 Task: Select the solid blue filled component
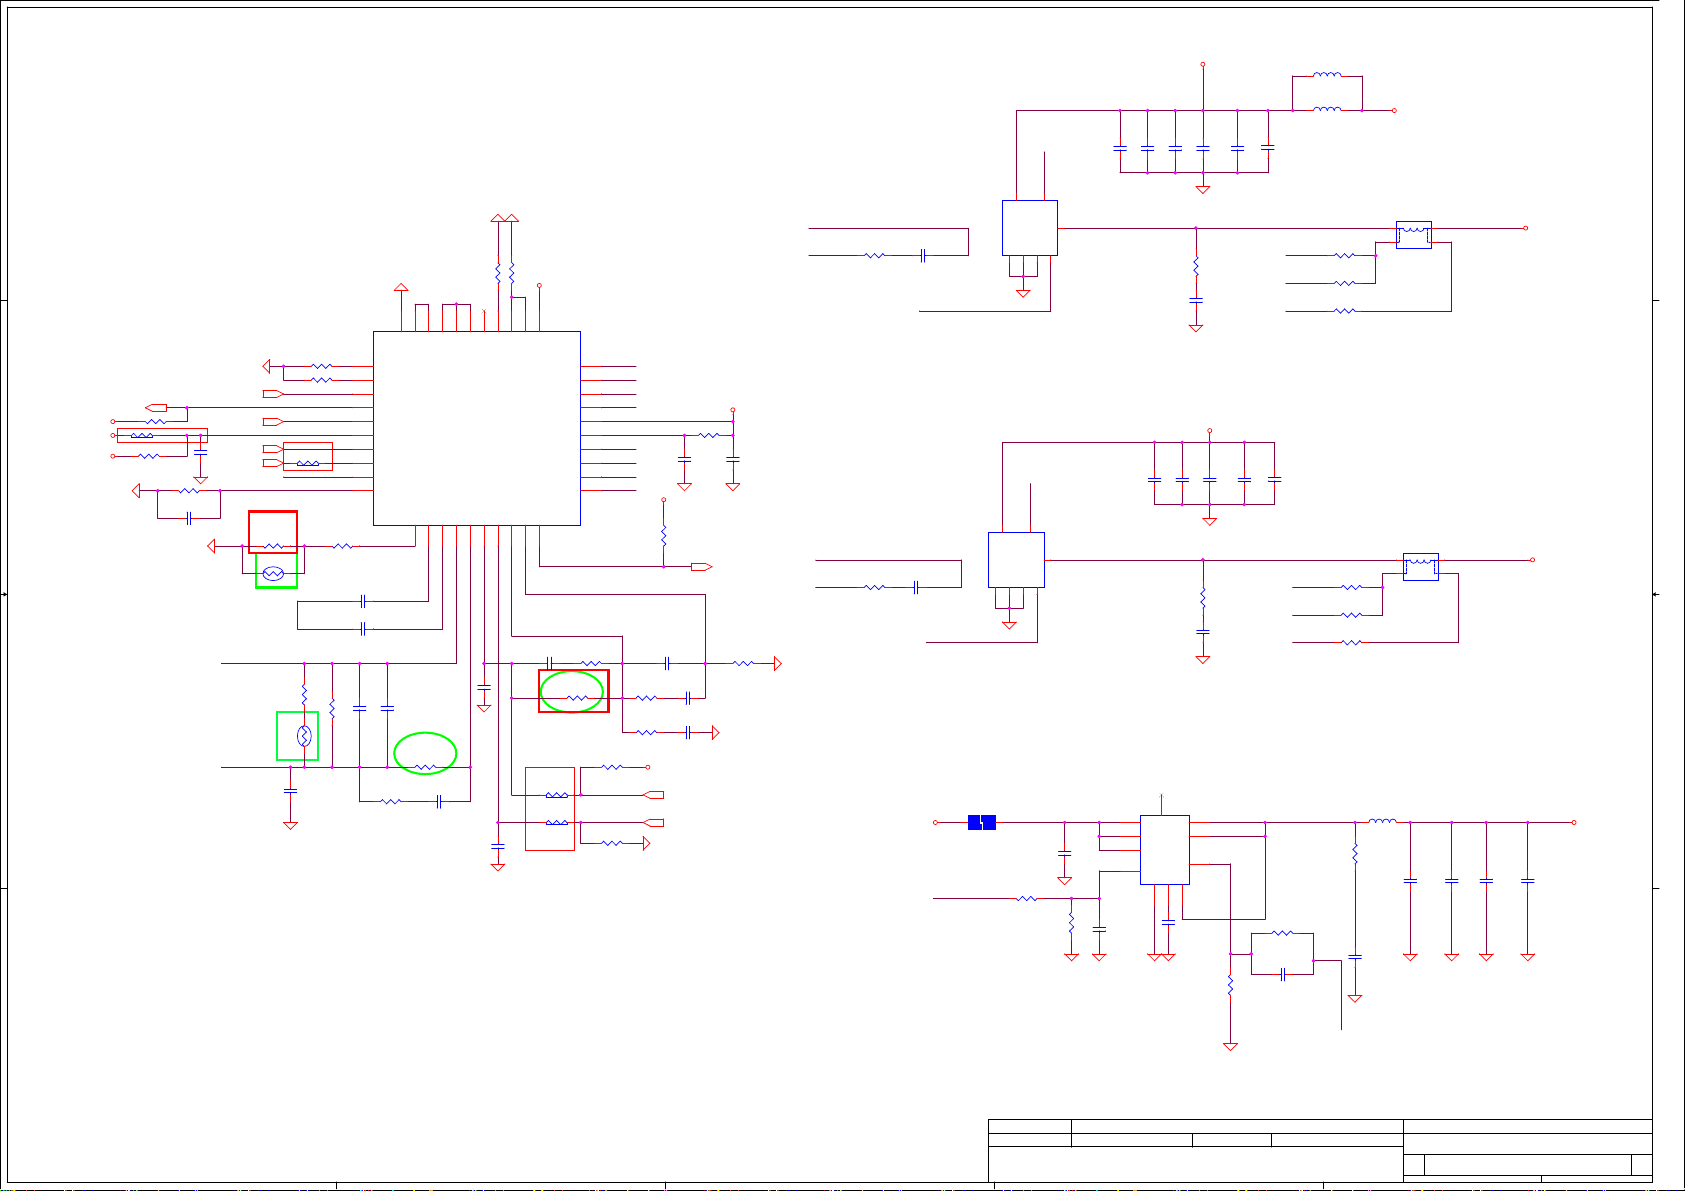coord(982,823)
